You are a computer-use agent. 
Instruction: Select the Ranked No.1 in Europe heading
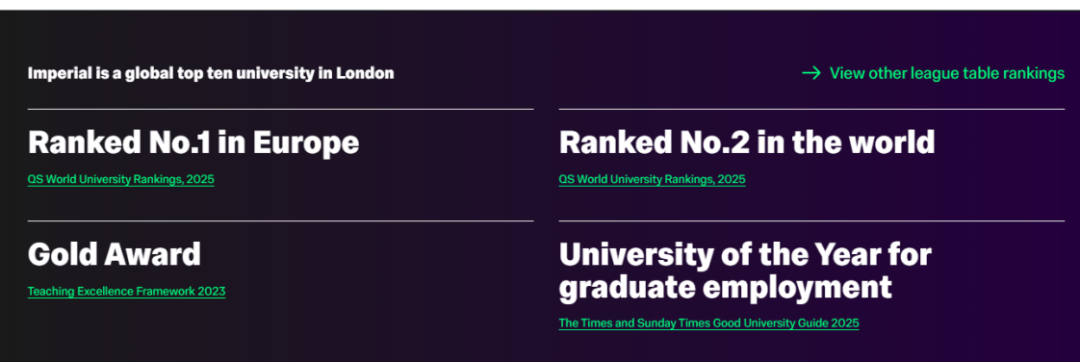[x=194, y=142]
